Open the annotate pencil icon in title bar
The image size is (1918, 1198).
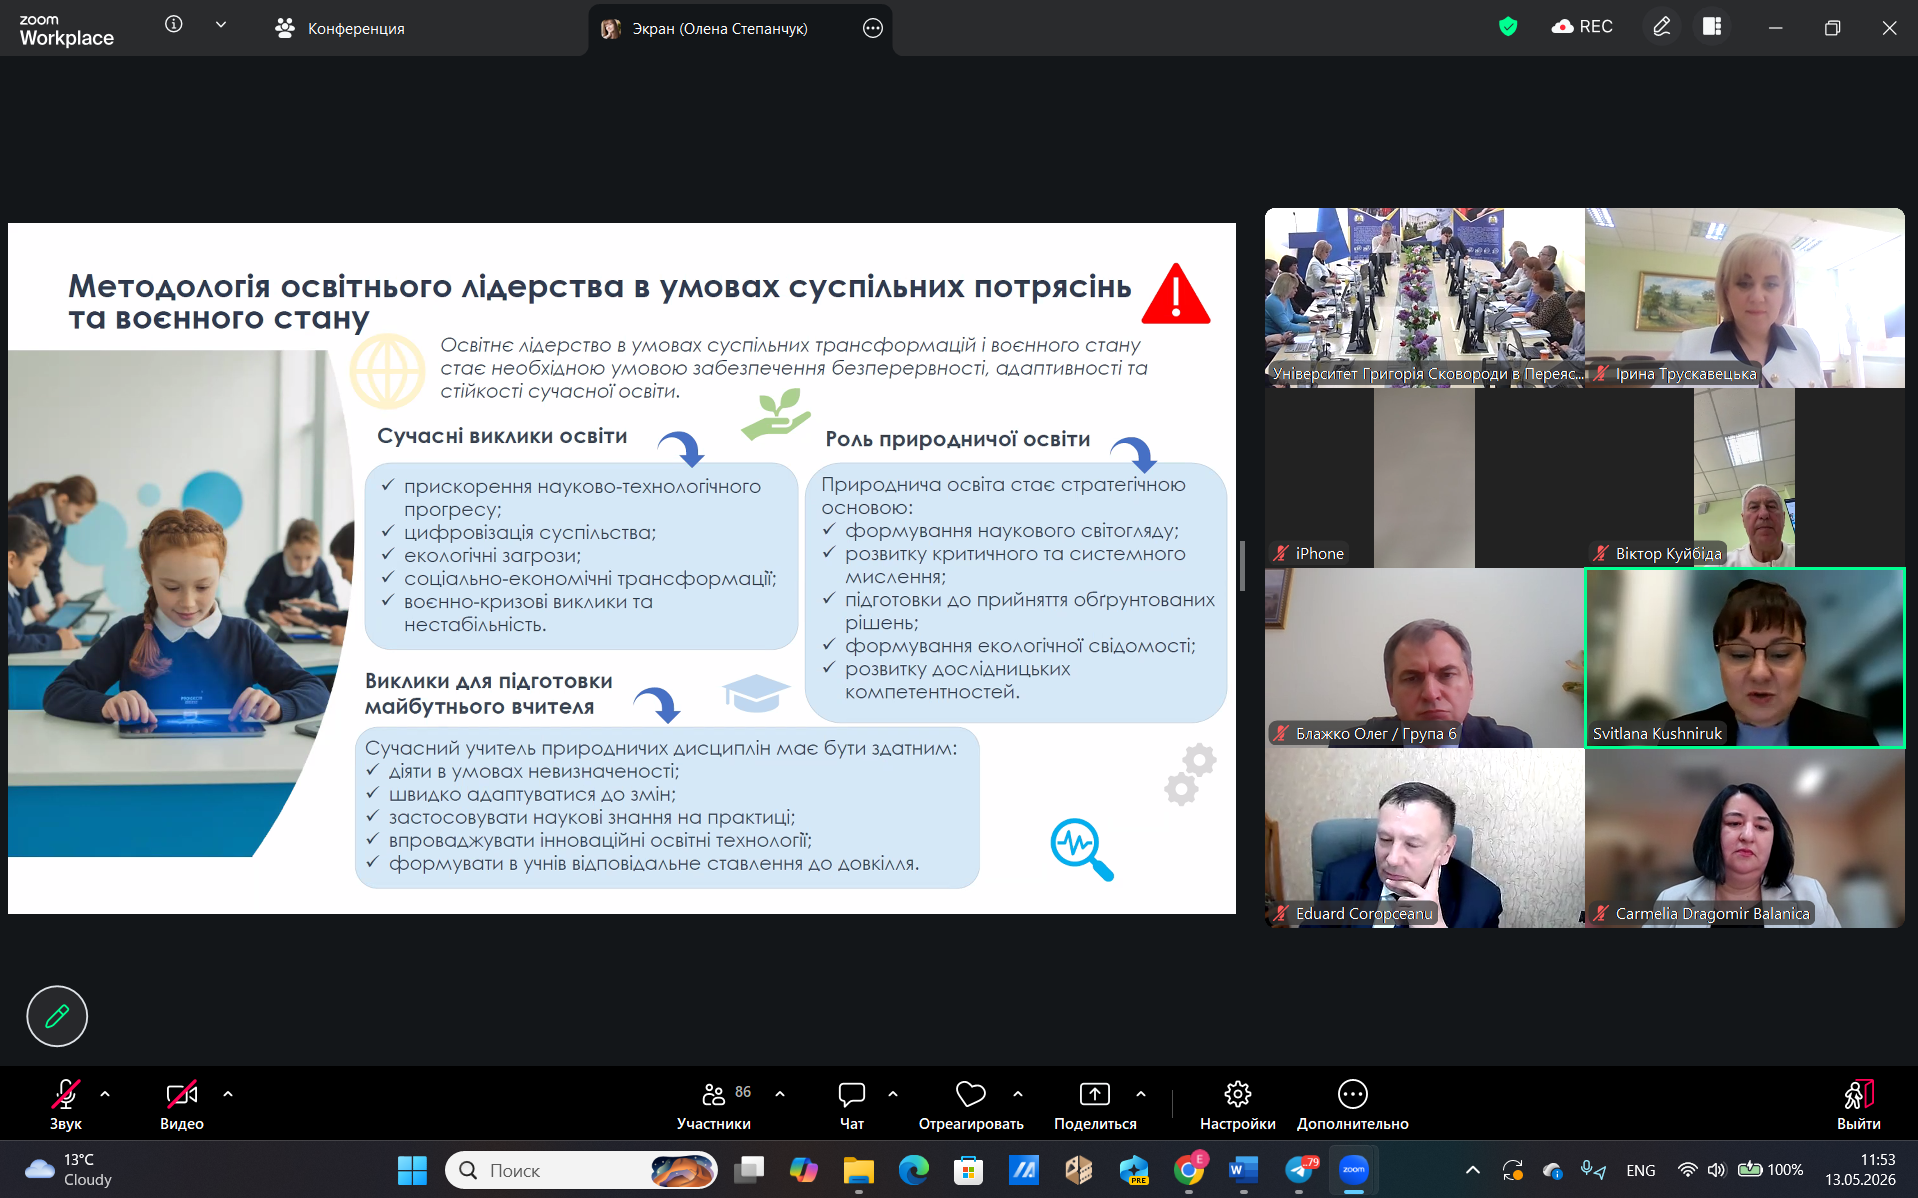coord(1661,27)
